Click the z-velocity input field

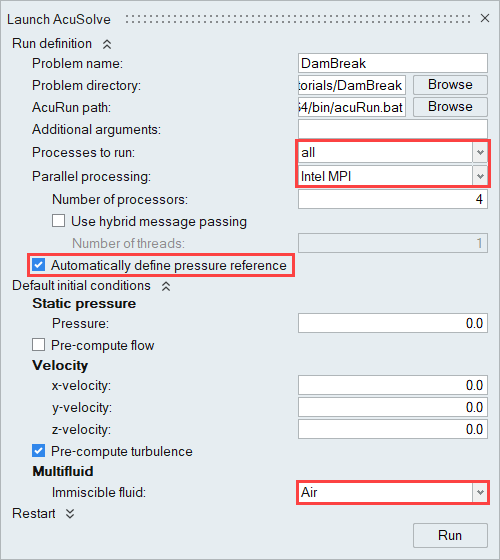pyautogui.click(x=392, y=429)
